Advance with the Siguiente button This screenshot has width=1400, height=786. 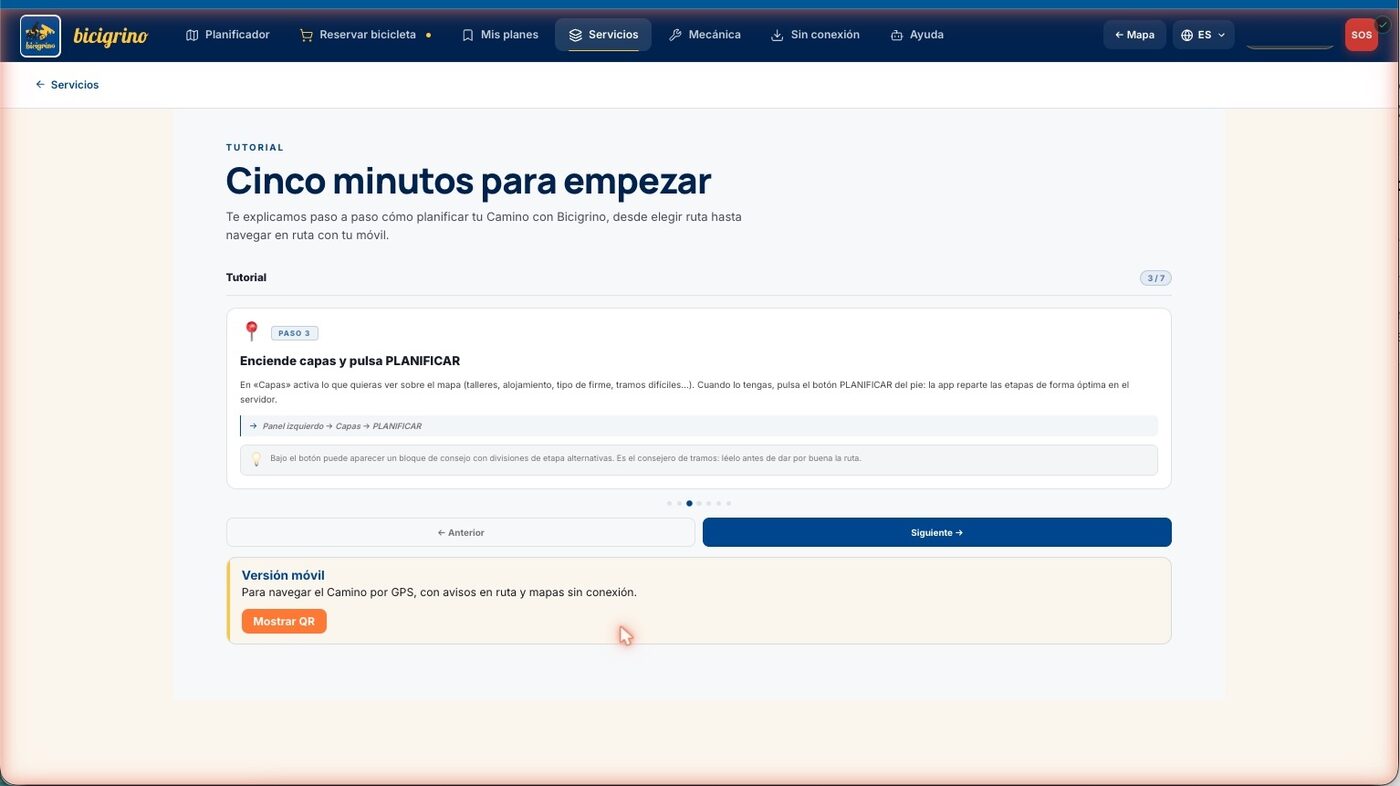click(x=937, y=533)
